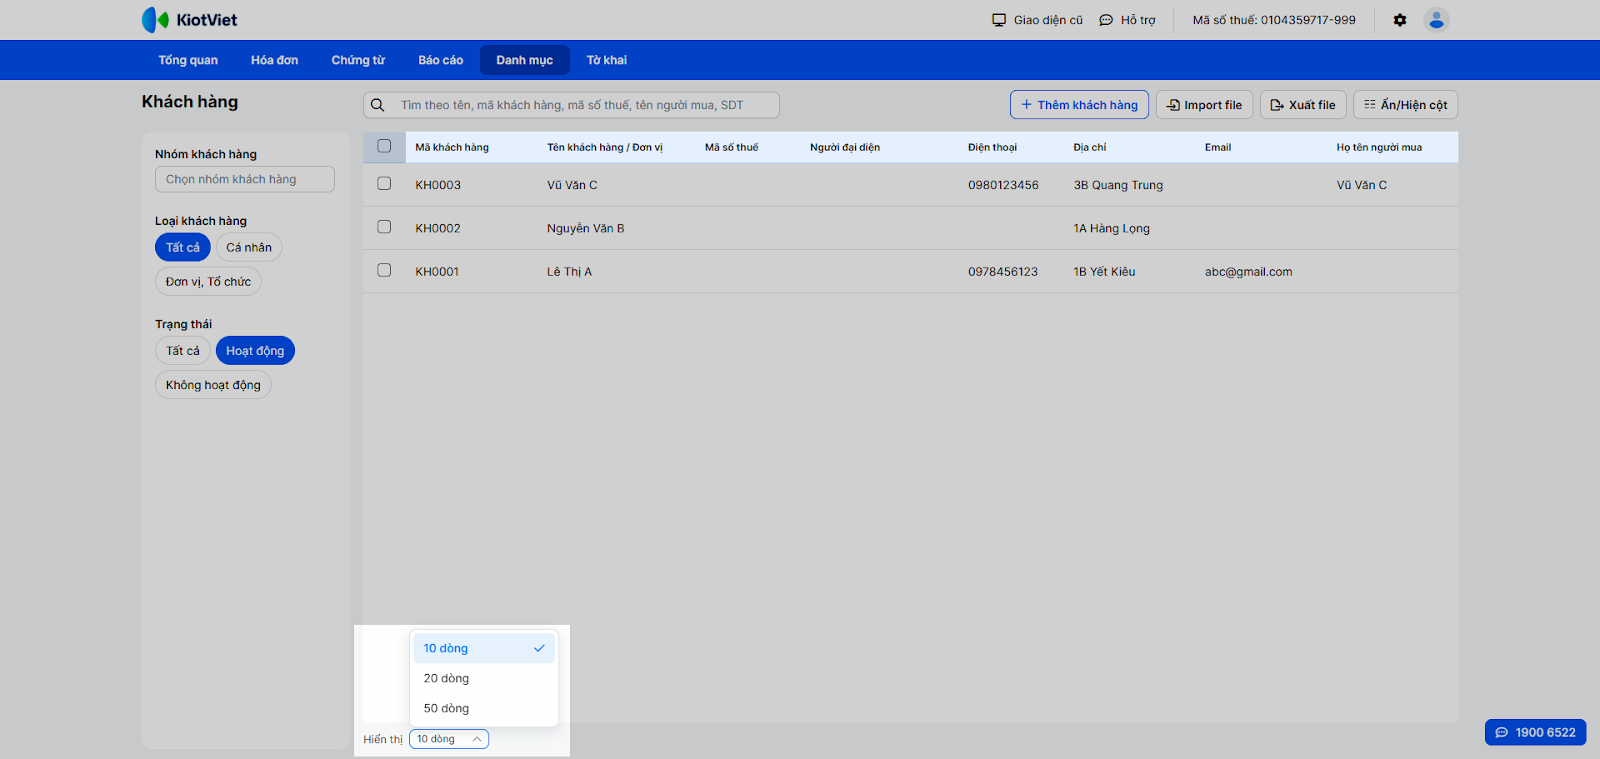Click Tên khách hàng / Đơn vị header
Viewport: 1600px width, 759px height.
pyautogui.click(x=605, y=147)
